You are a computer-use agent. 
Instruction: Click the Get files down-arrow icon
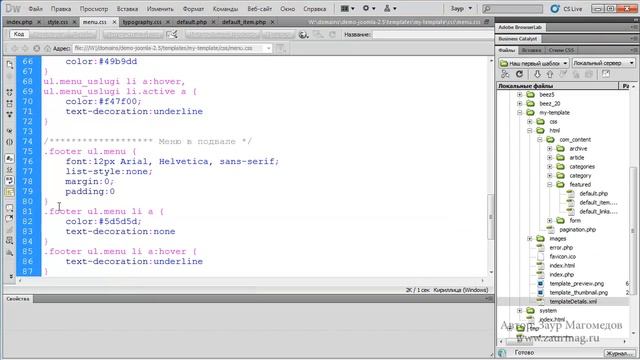coord(537,74)
